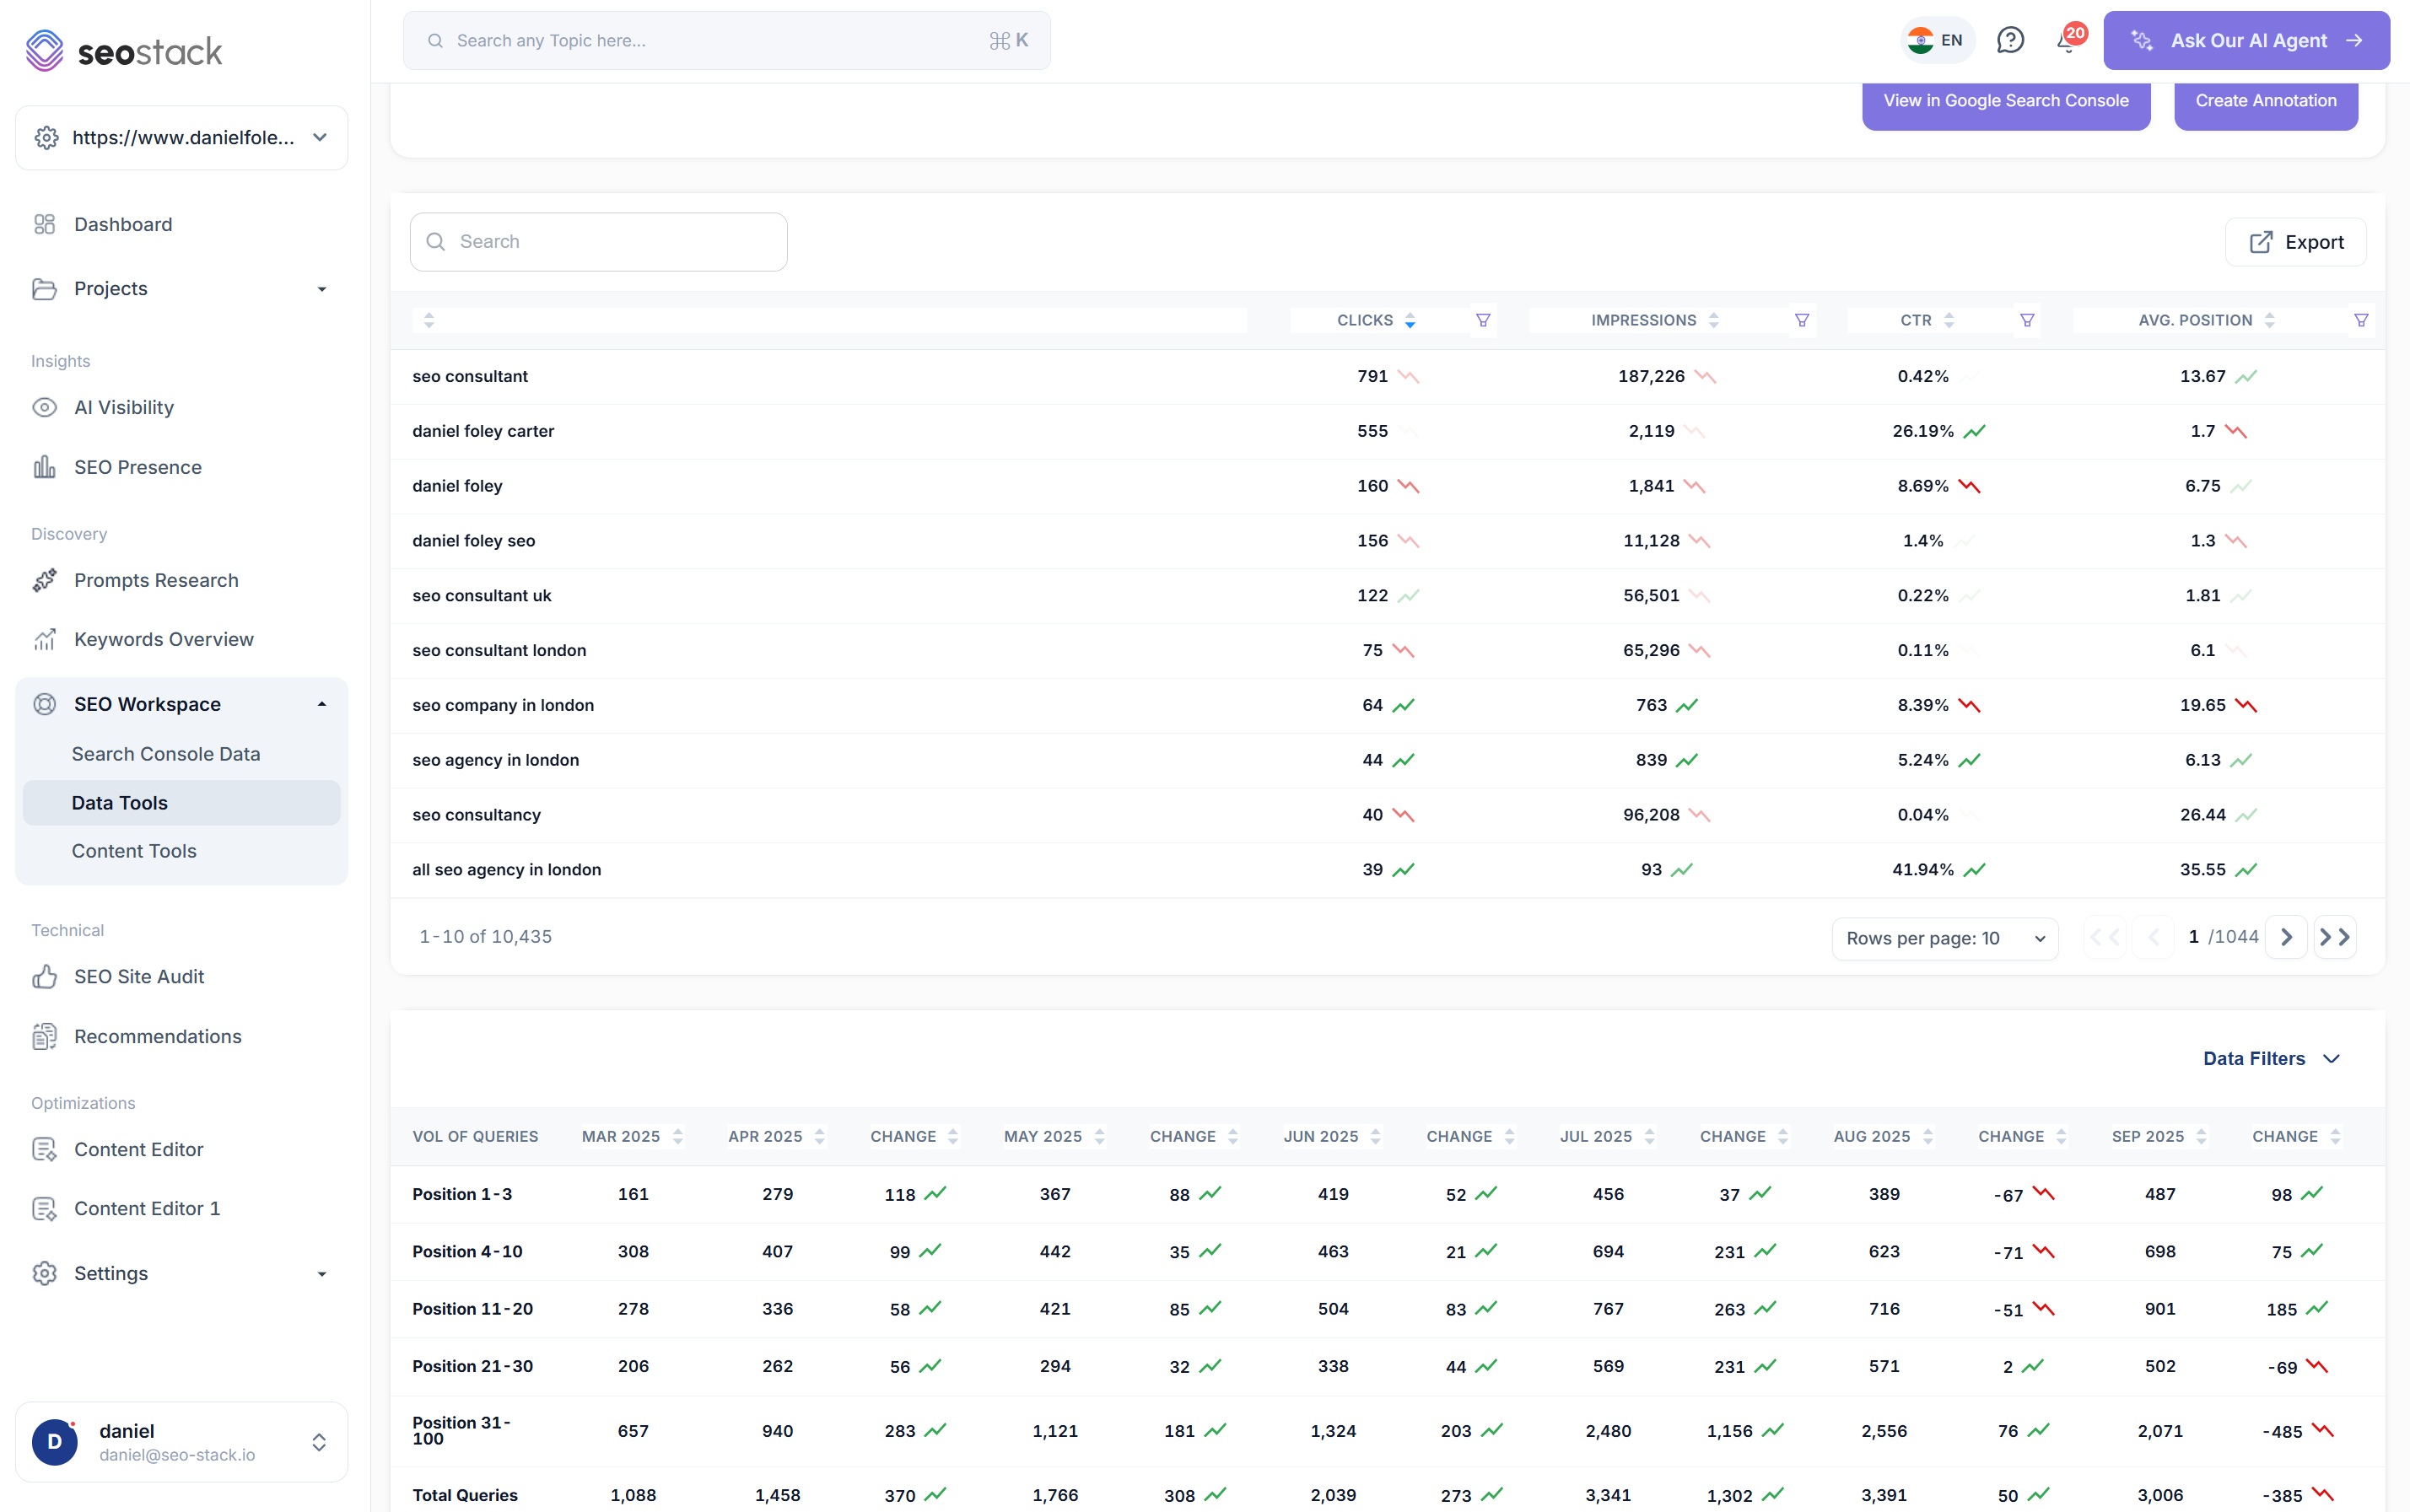Screen dimensions: 2410x1512
Task: Sort by the Avg. Position column arrows
Action: [x=2270, y=320]
